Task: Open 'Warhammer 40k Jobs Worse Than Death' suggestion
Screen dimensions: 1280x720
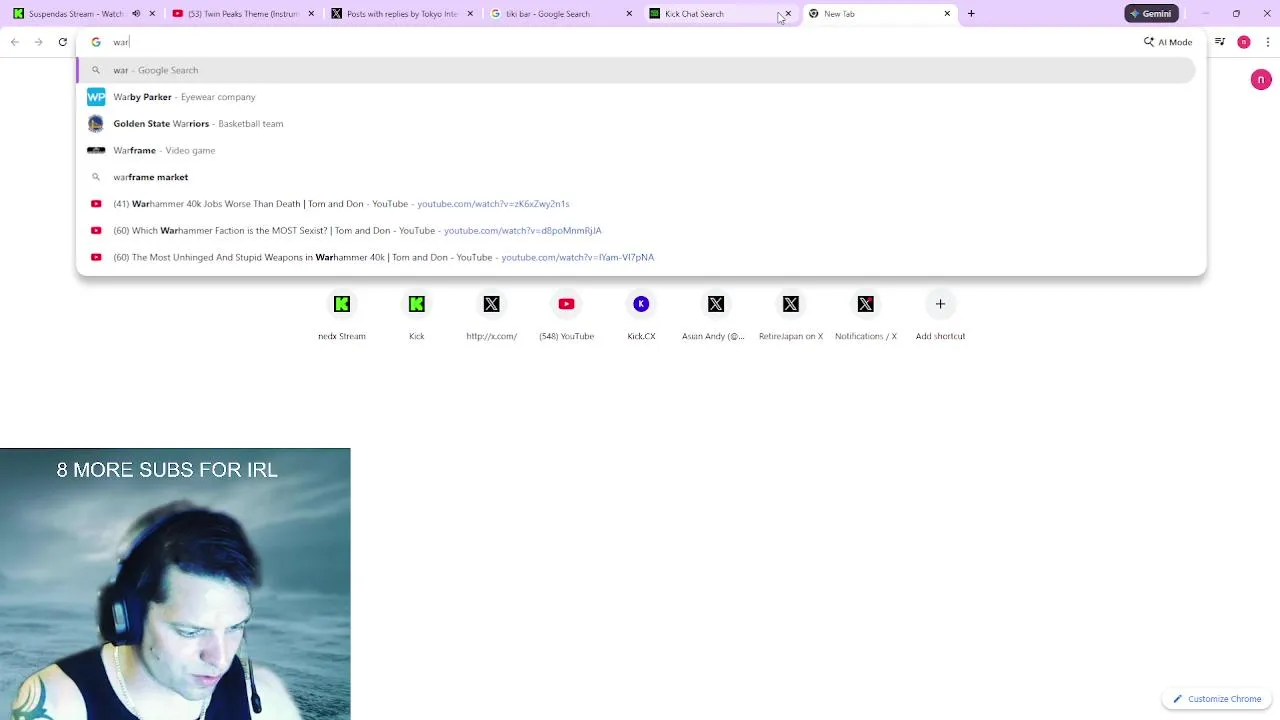Action: pyautogui.click(x=636, y=204)
